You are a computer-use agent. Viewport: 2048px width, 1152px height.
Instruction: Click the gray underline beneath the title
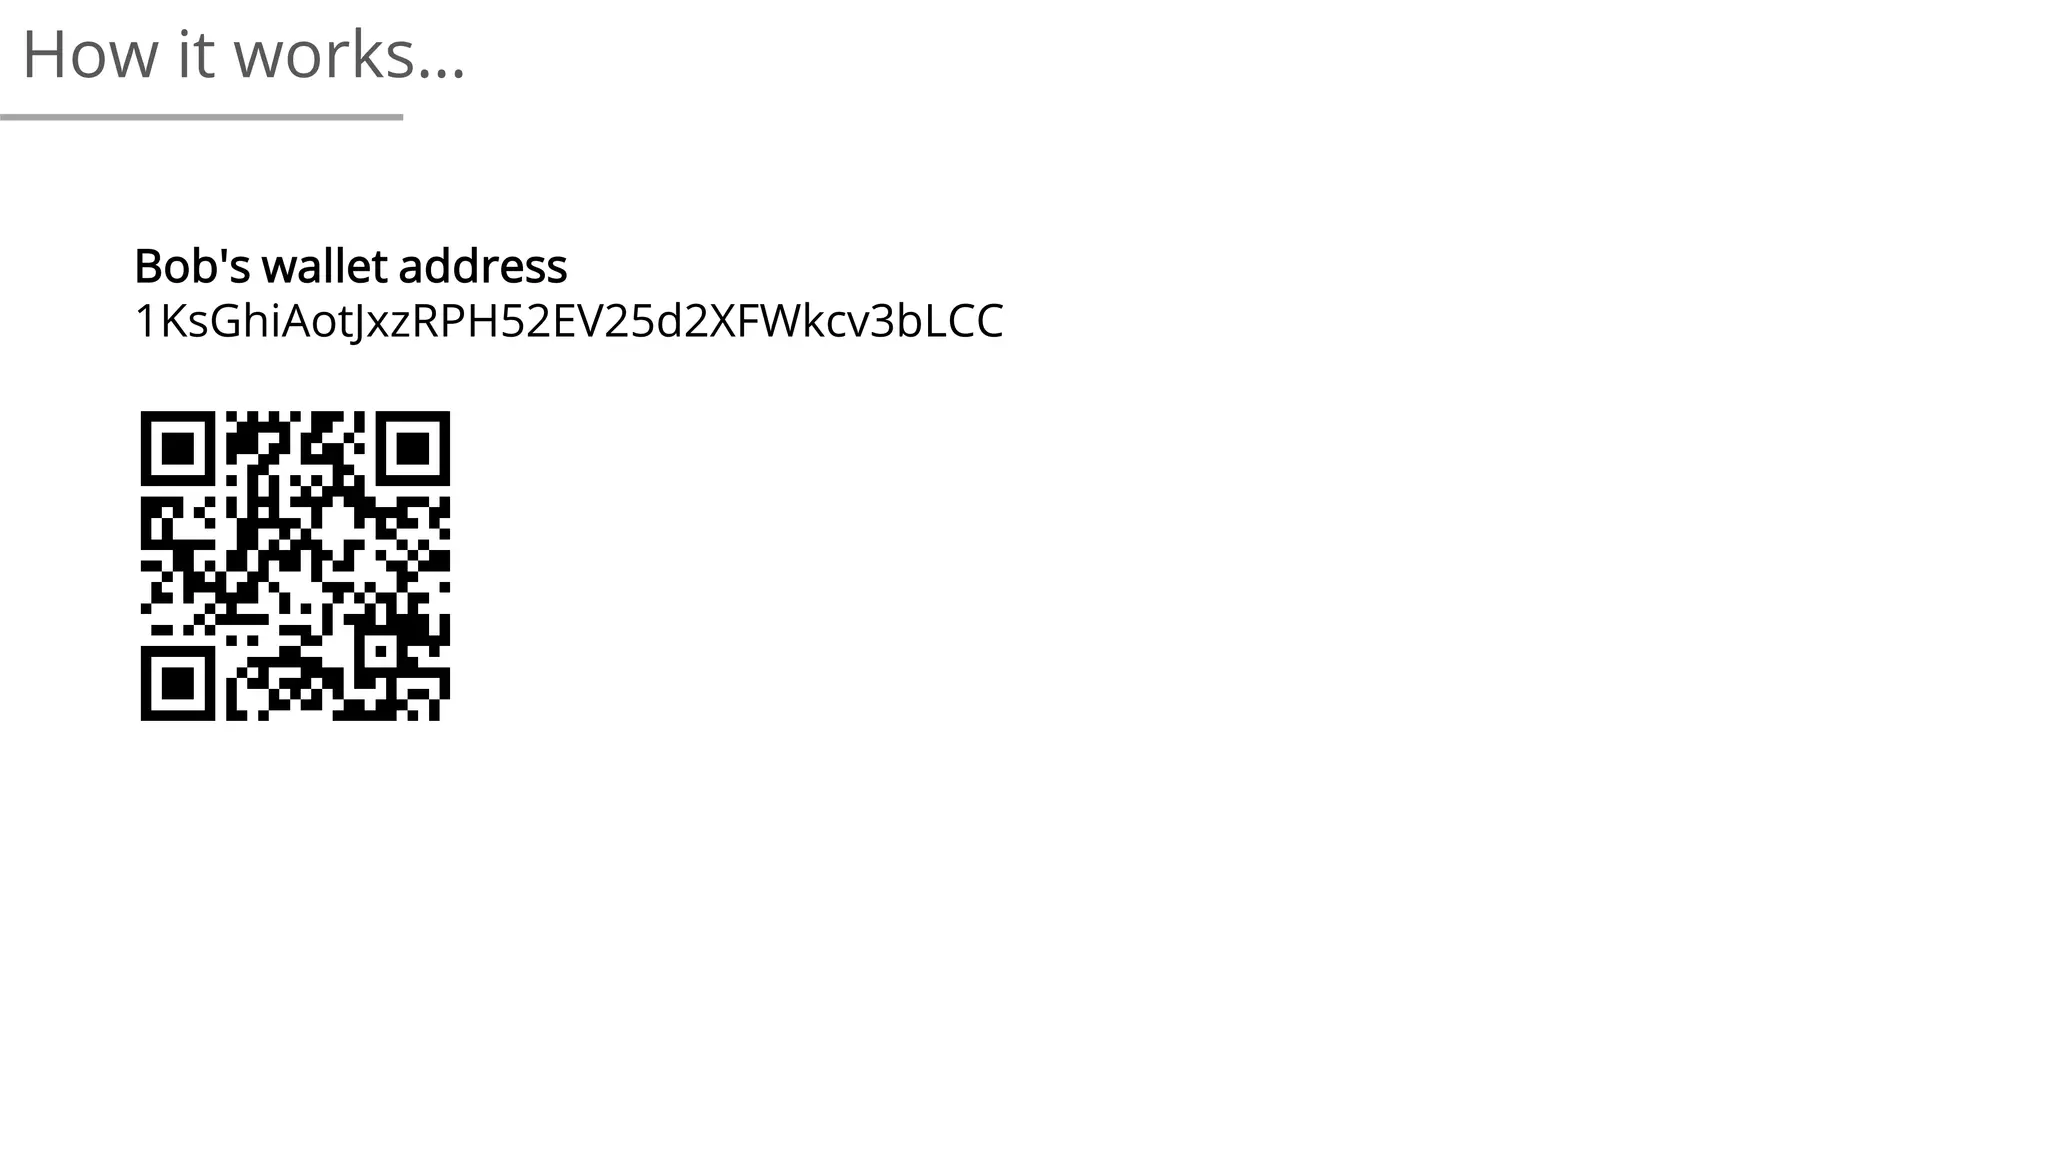201,117
